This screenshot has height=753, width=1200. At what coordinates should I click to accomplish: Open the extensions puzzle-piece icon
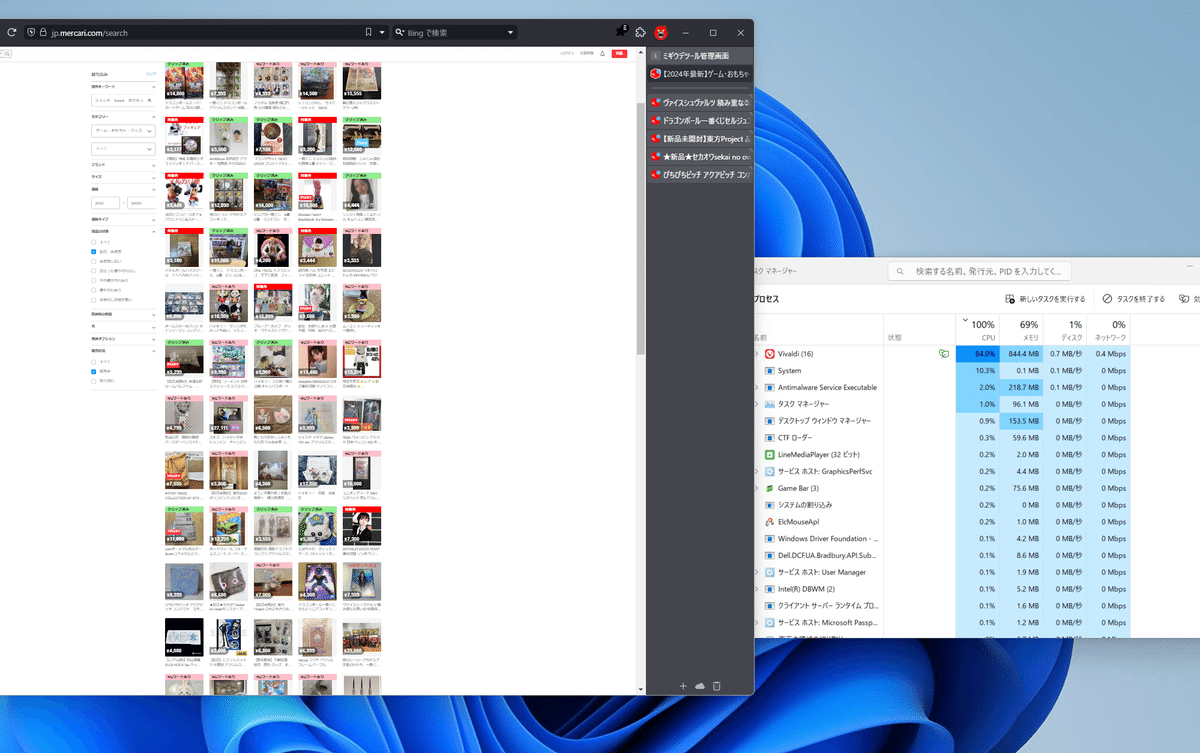641,32
